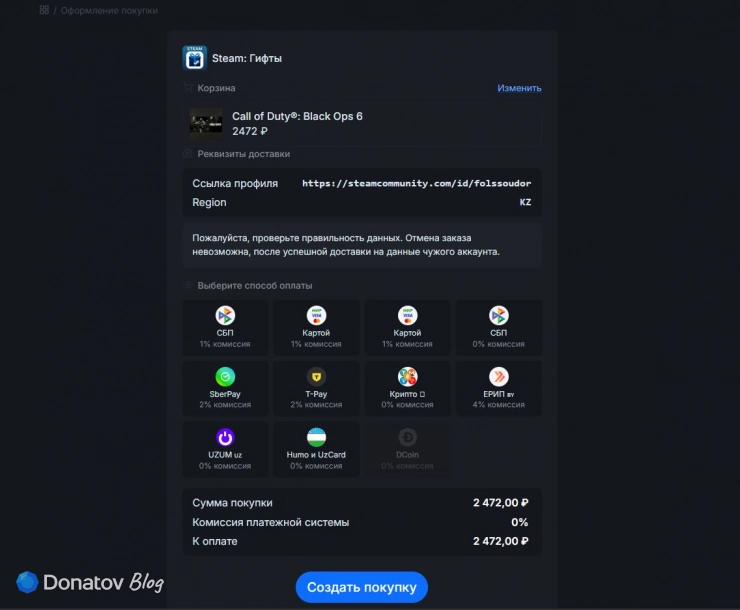Screen dimensions: 740x610
Task: Click the Оформление покупки breadcrumb
Action: tap(109, 10)
